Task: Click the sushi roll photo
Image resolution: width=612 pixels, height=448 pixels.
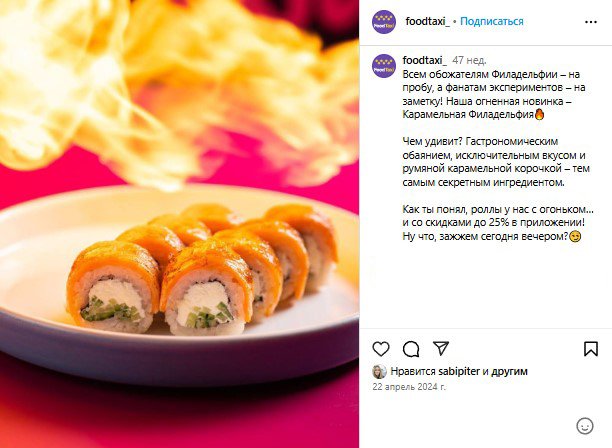Action: (x=180, y=224)
